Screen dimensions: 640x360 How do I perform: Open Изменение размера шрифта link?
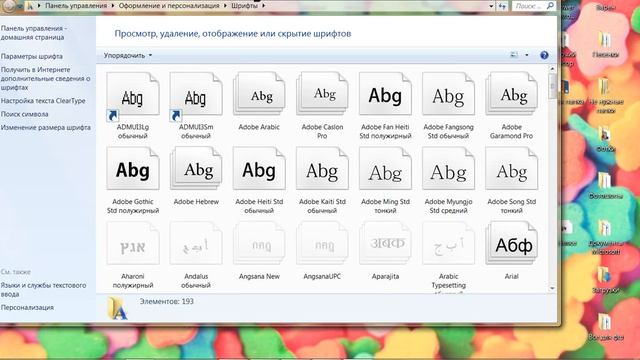46,127
